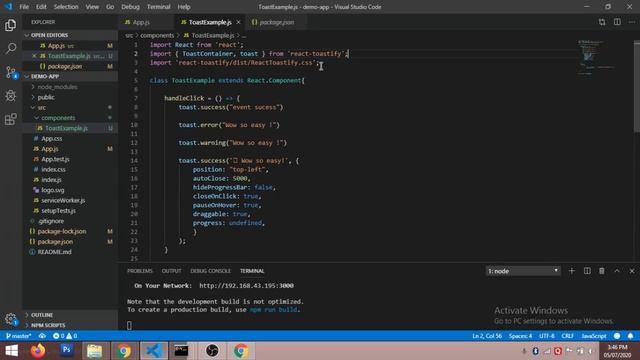Click the components breadcrumb item
This screenshot has width=640, height=360.
point(157,36)
